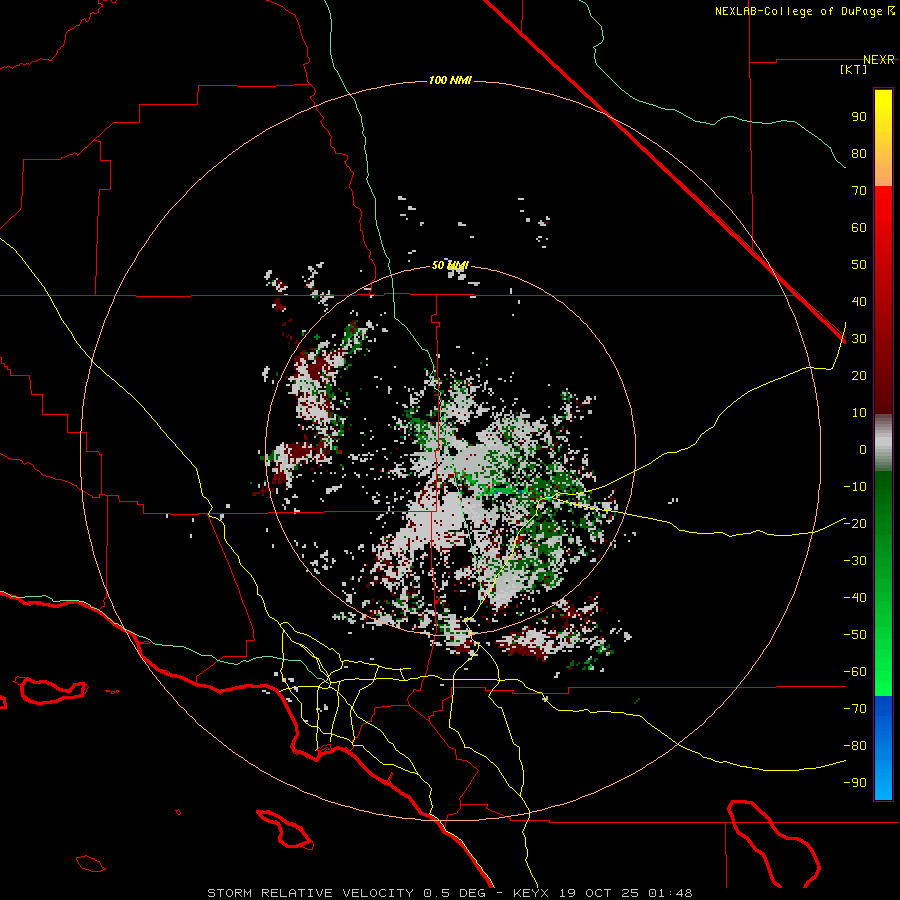The image size is (900, 900).
Task: Click the green segment of the color bar
Action: pos(883,584)
